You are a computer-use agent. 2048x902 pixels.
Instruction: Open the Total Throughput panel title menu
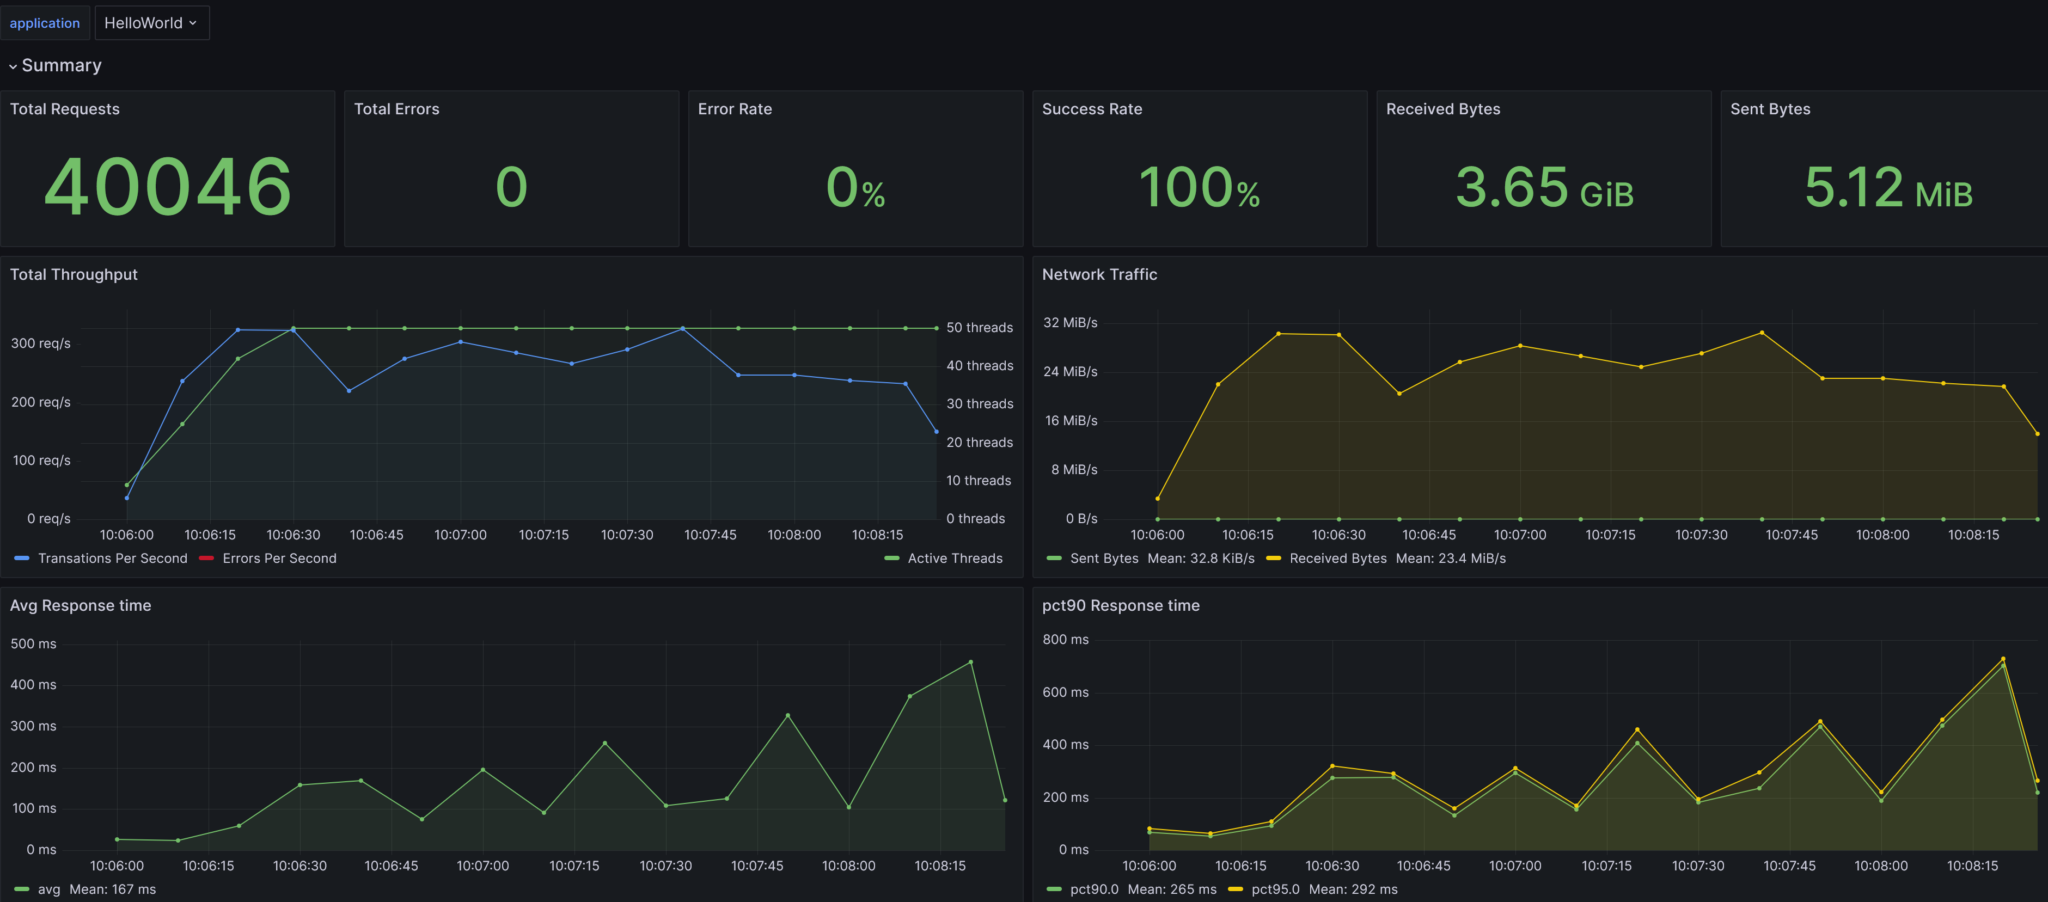(74, 275)
